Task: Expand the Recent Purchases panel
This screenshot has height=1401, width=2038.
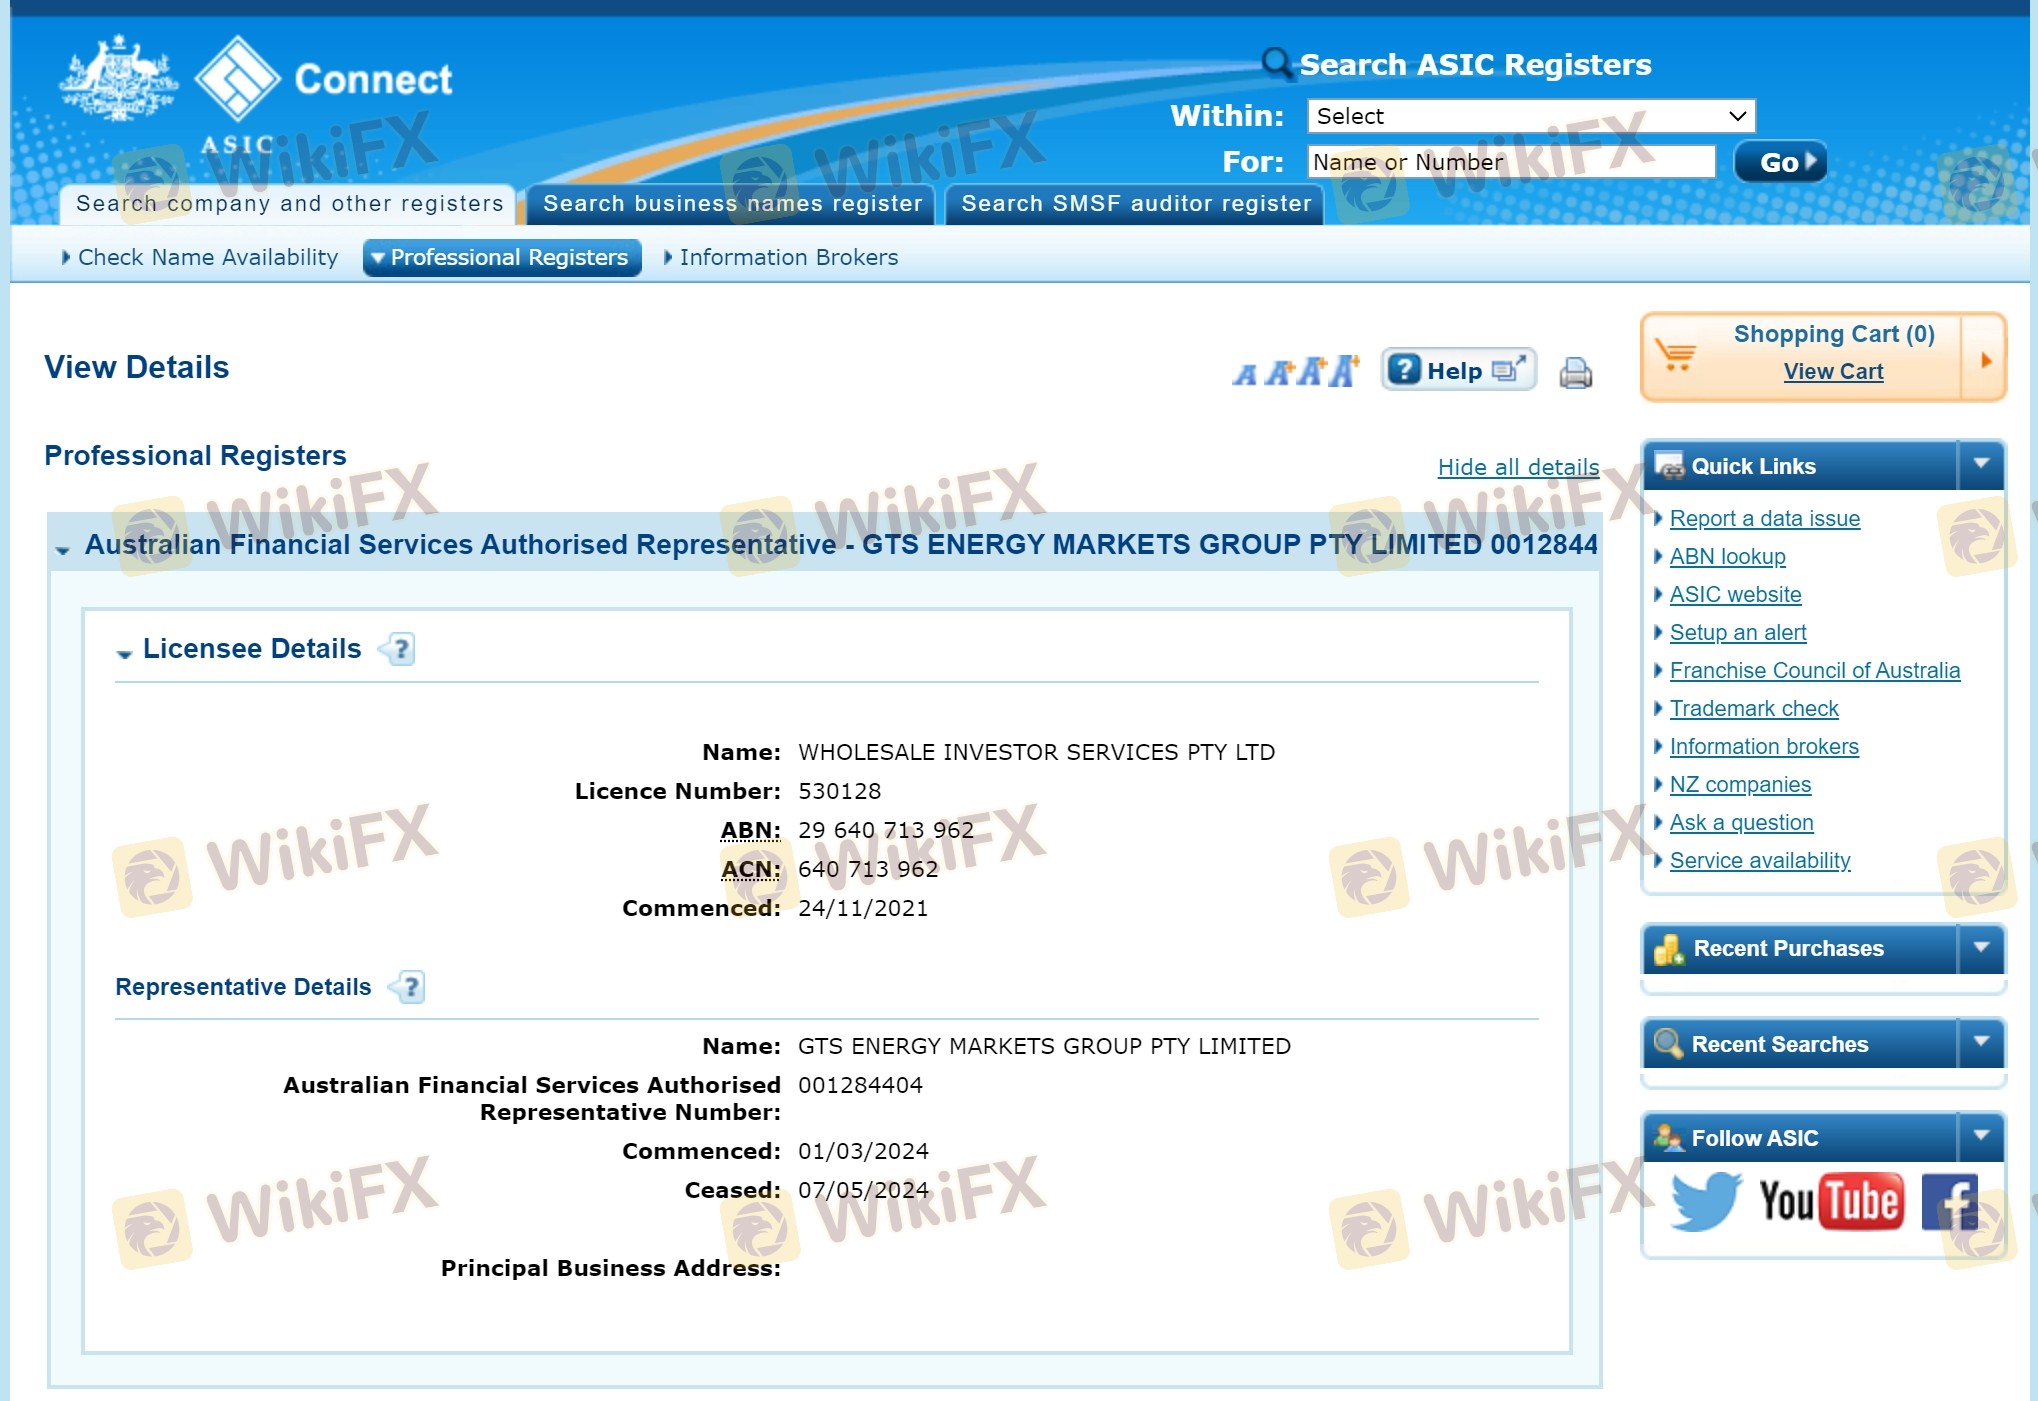Action: point(1981,947)
